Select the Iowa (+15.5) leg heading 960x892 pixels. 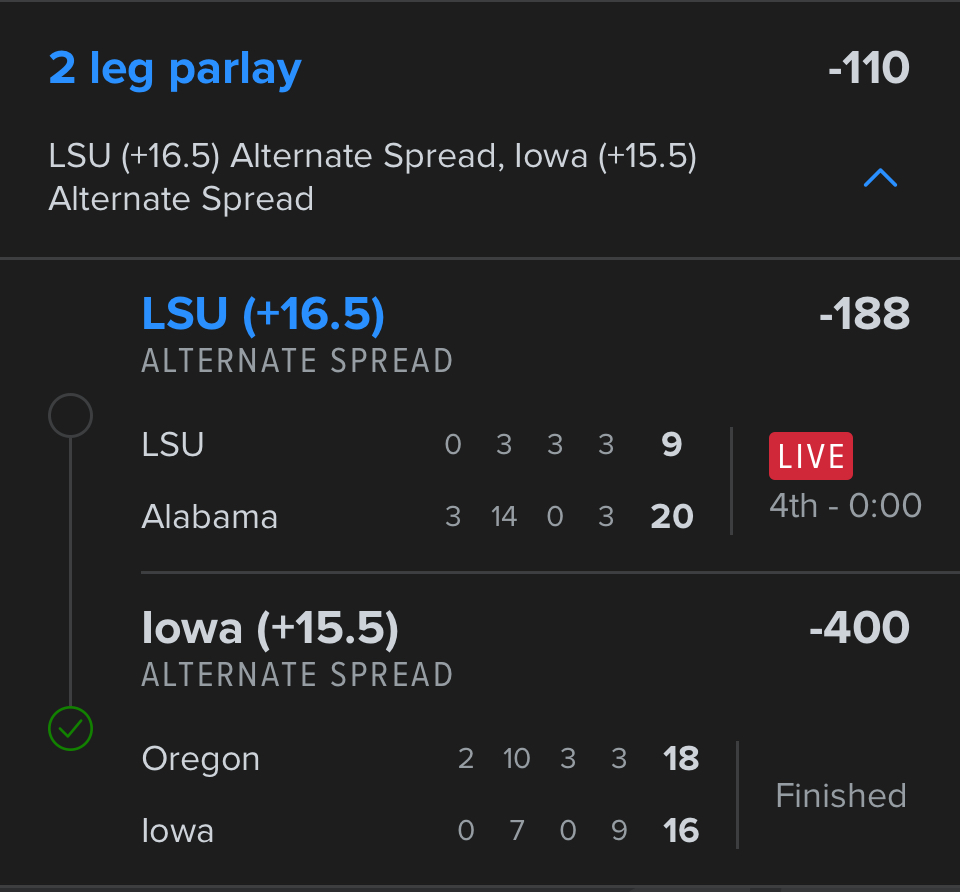tap(270, 628)
